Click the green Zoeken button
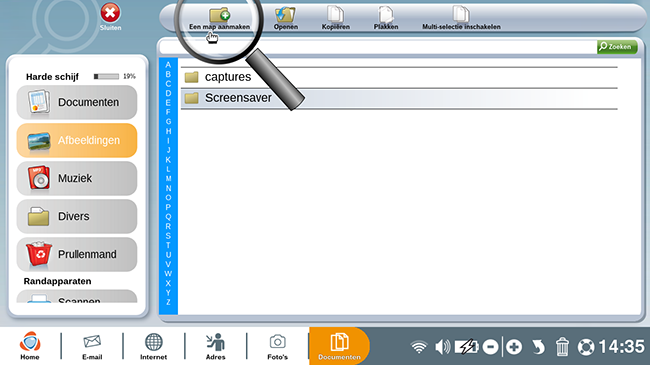This screenshot has height=365, width=650. coord(617,46)
